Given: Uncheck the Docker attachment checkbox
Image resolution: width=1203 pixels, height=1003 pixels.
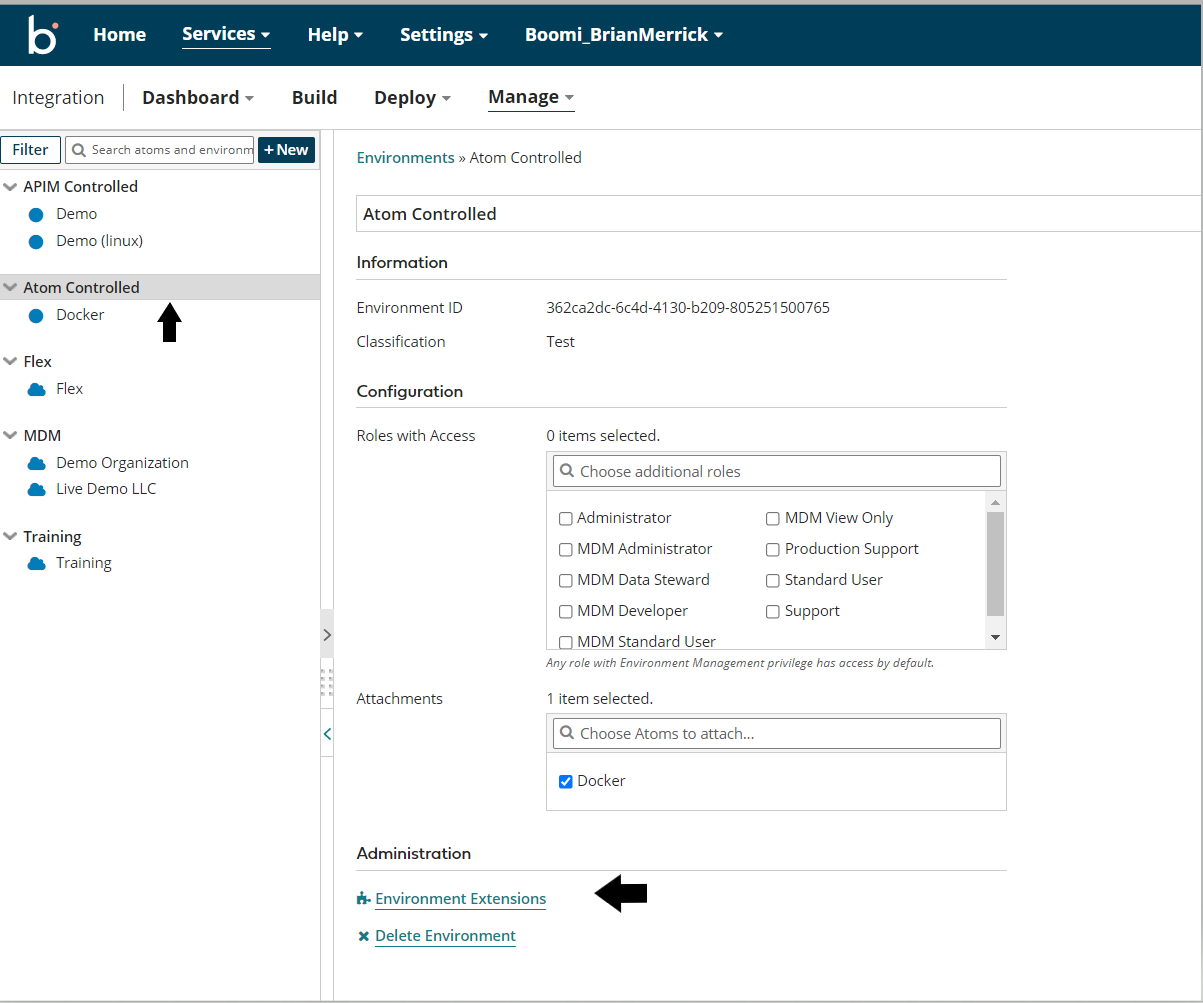Looking at the screenshot, I should click(565, 781).
